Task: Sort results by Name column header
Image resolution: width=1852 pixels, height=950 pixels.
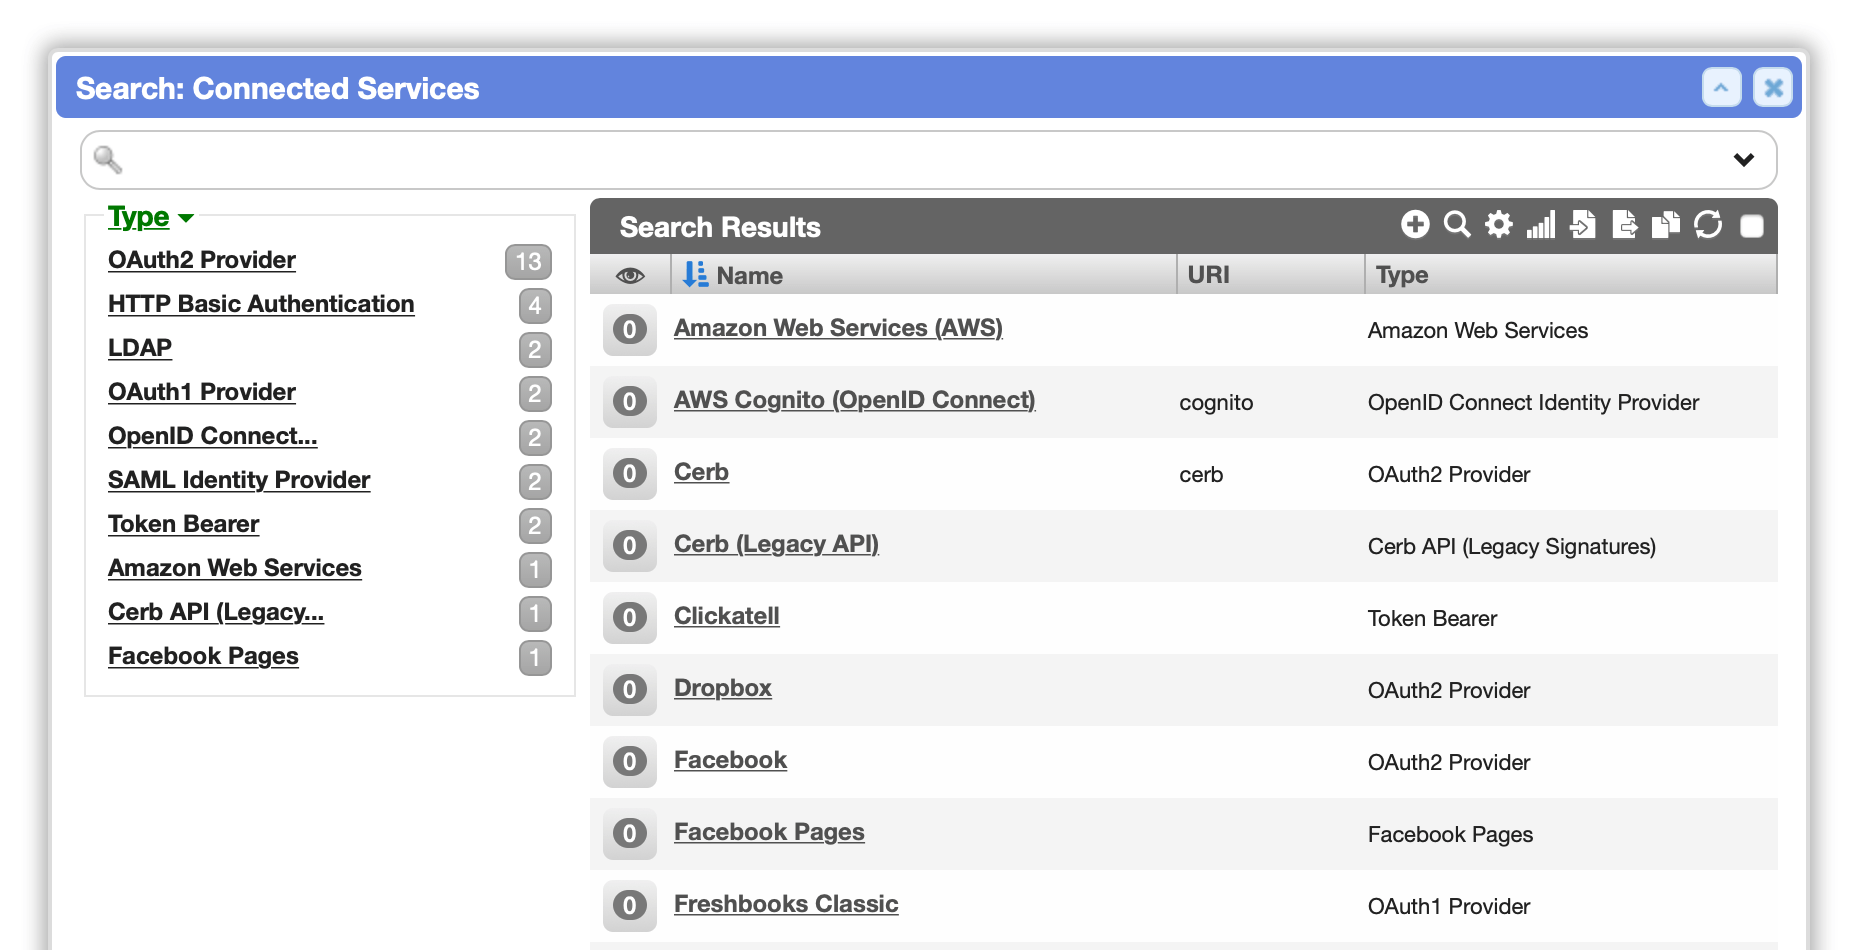Action: 750,275
